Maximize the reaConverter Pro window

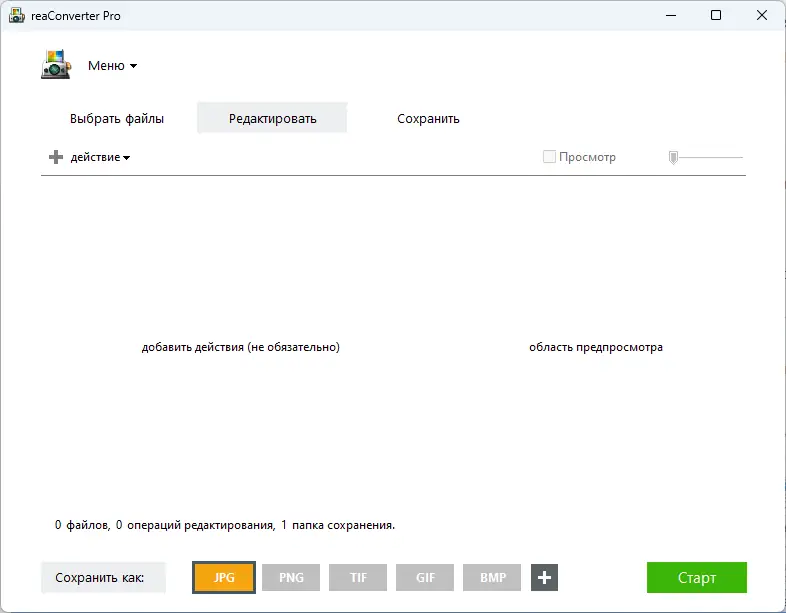click(716, 16)
